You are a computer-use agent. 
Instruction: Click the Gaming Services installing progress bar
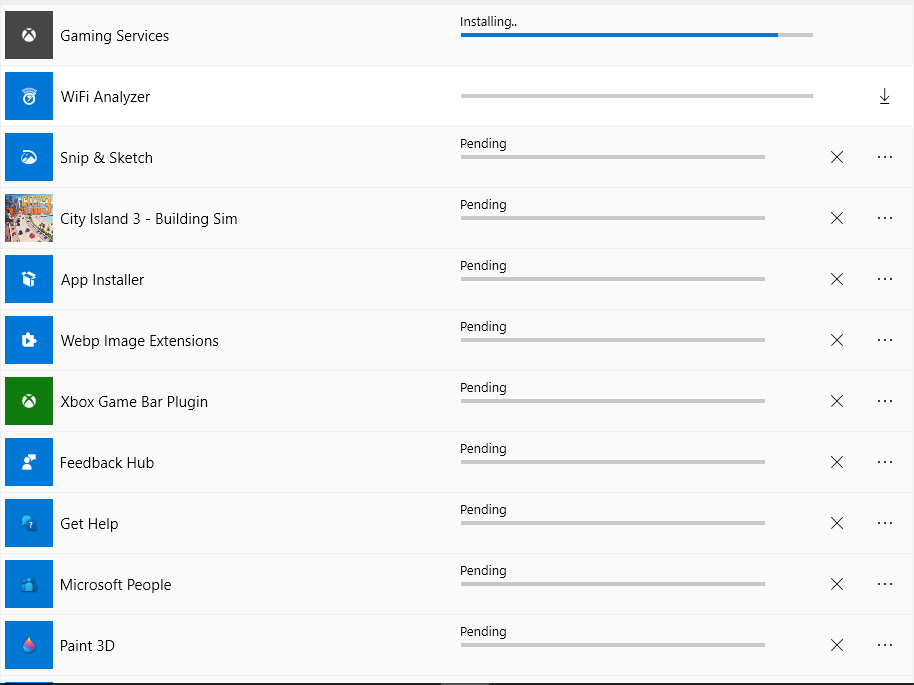click(637, 35)
